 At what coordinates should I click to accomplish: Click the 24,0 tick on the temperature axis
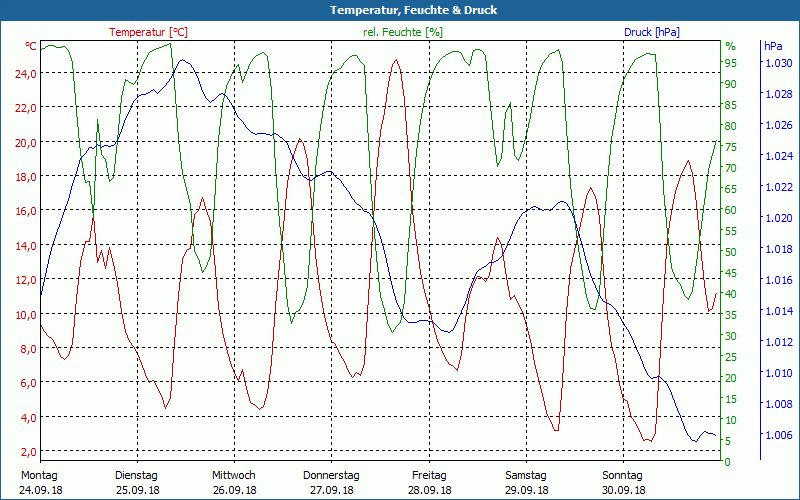tap(25, 73)
